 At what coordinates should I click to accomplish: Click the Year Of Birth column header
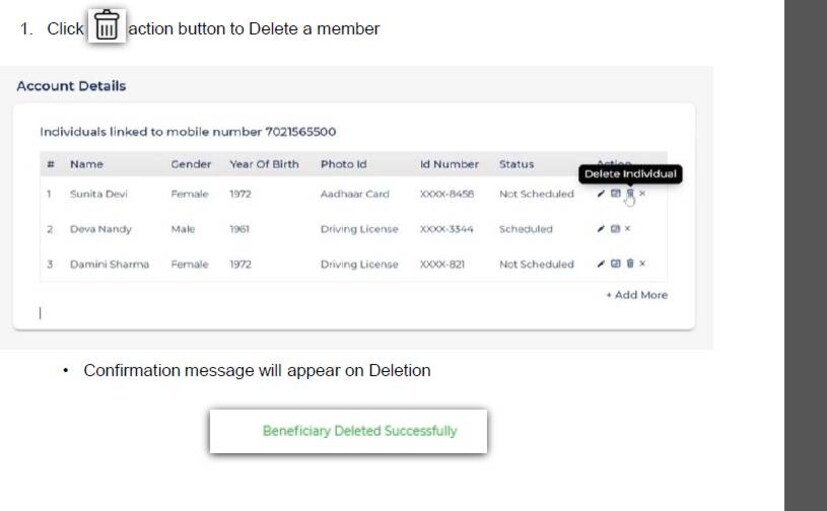pos(264,164)
